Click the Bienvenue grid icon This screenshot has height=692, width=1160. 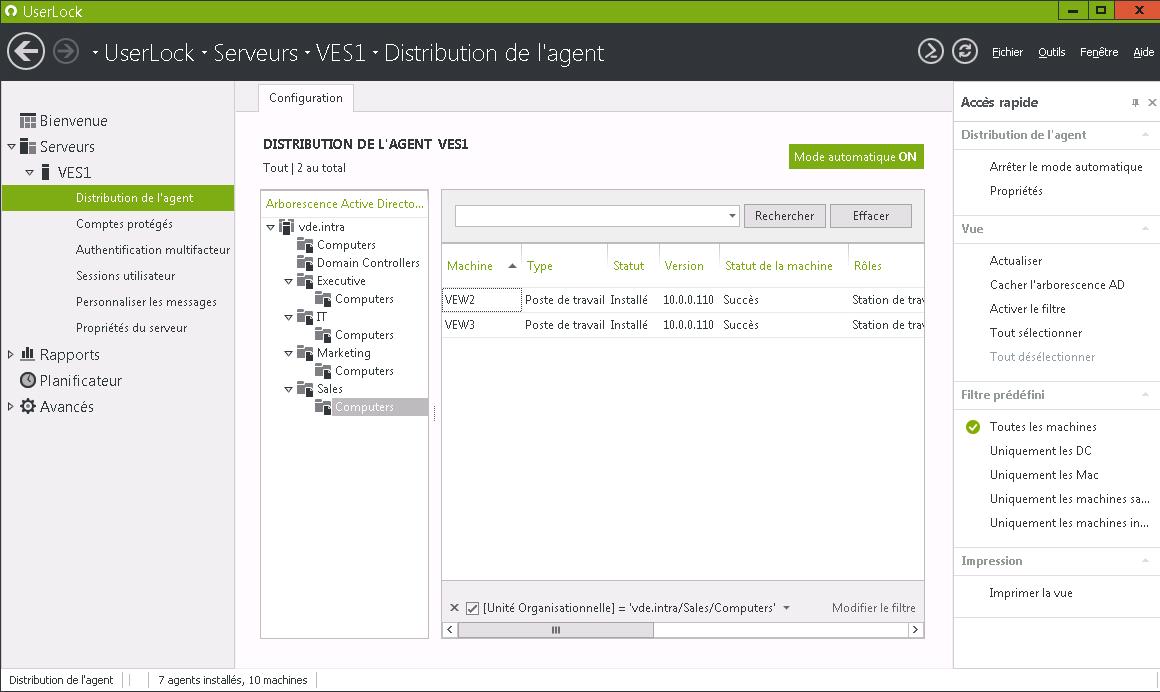coord(28,121)
